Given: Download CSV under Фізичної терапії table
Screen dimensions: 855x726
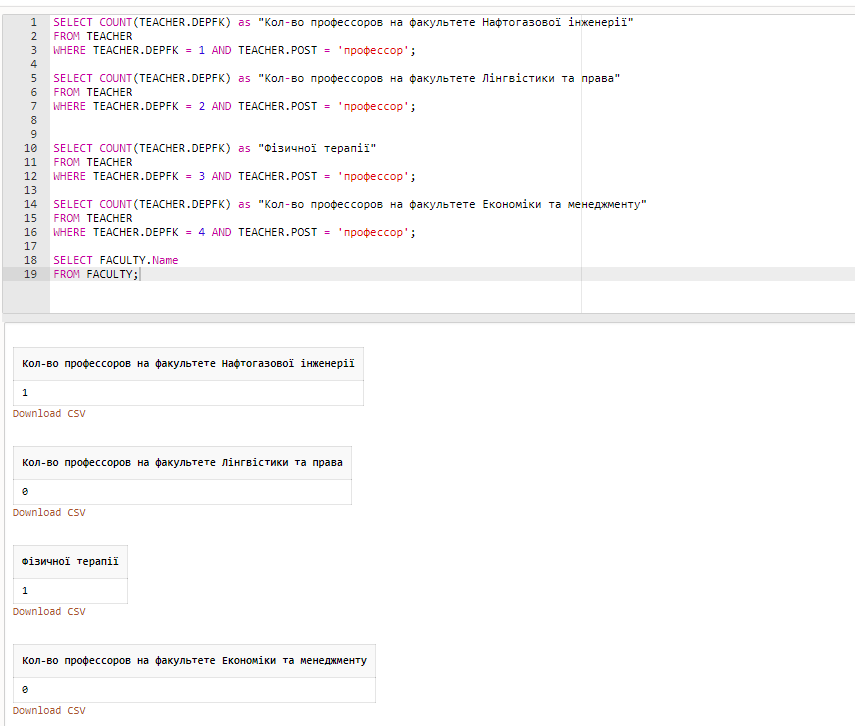Looking at the screenshot, I should [x=49, y=611].
